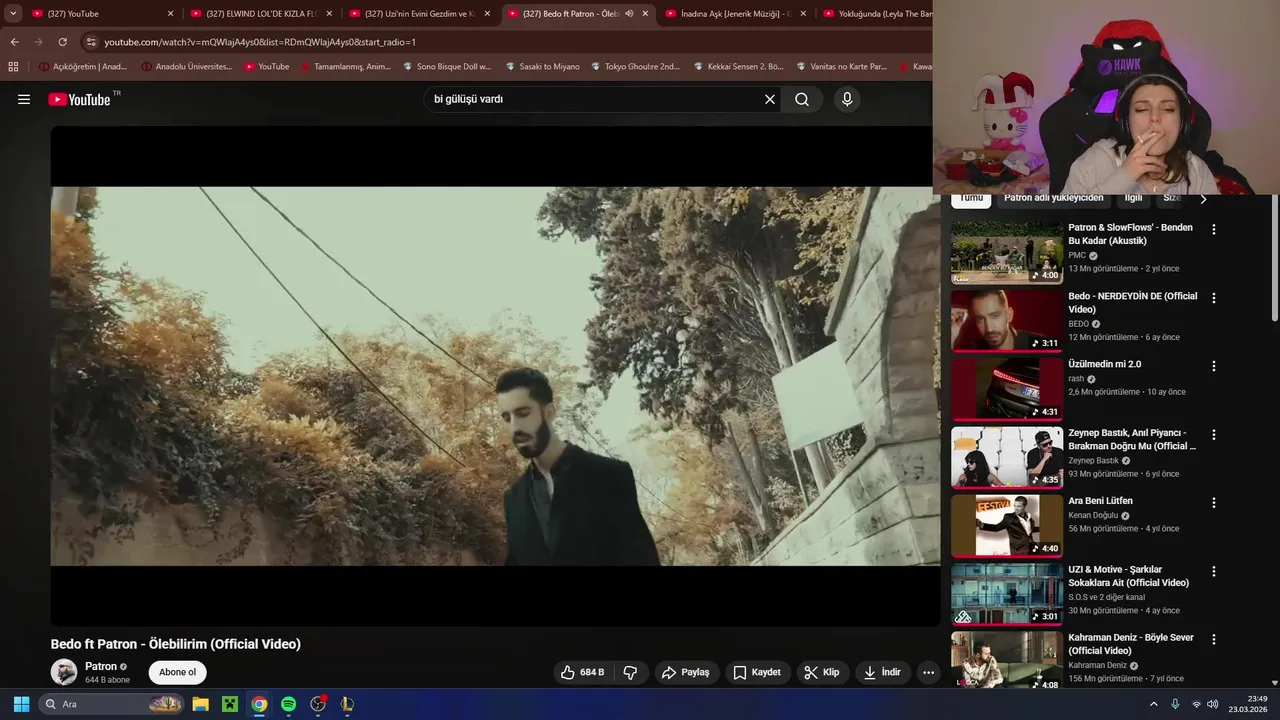Open more video actions ellipsis

point(928,672)
